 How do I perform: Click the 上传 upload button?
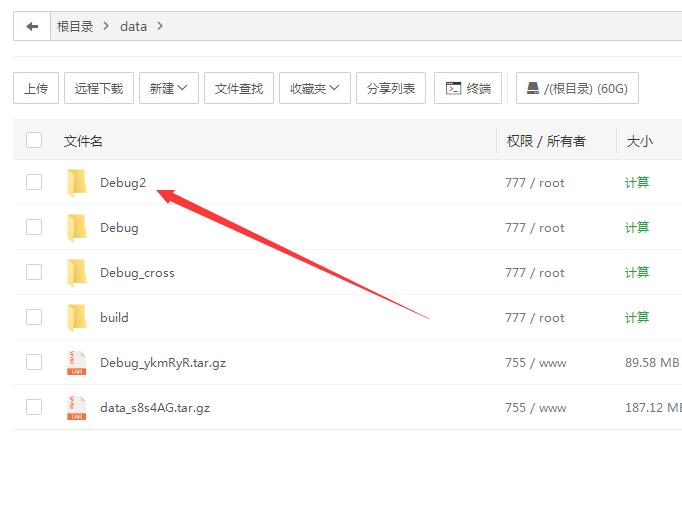(x=36, y=88)
